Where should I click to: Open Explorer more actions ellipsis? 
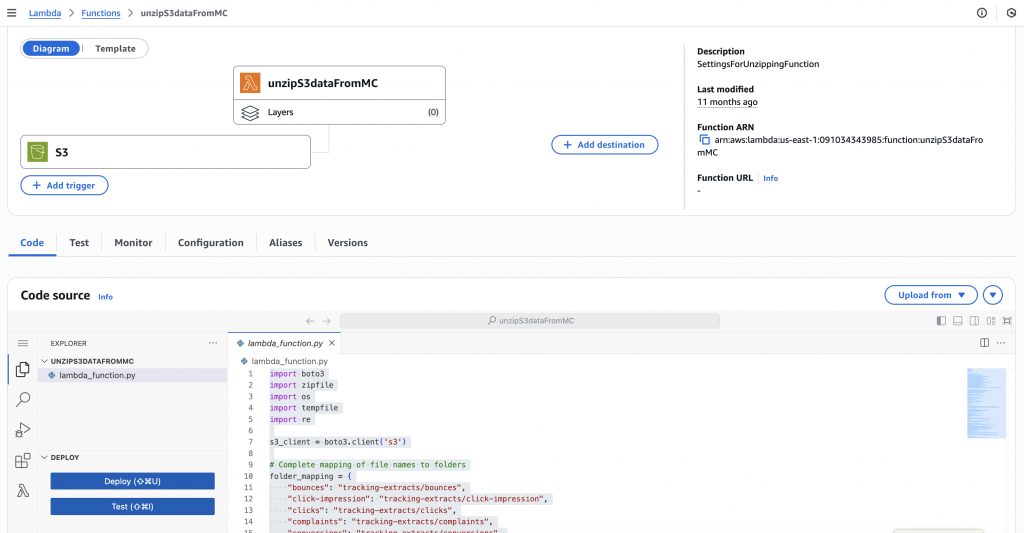pos(213,343)
